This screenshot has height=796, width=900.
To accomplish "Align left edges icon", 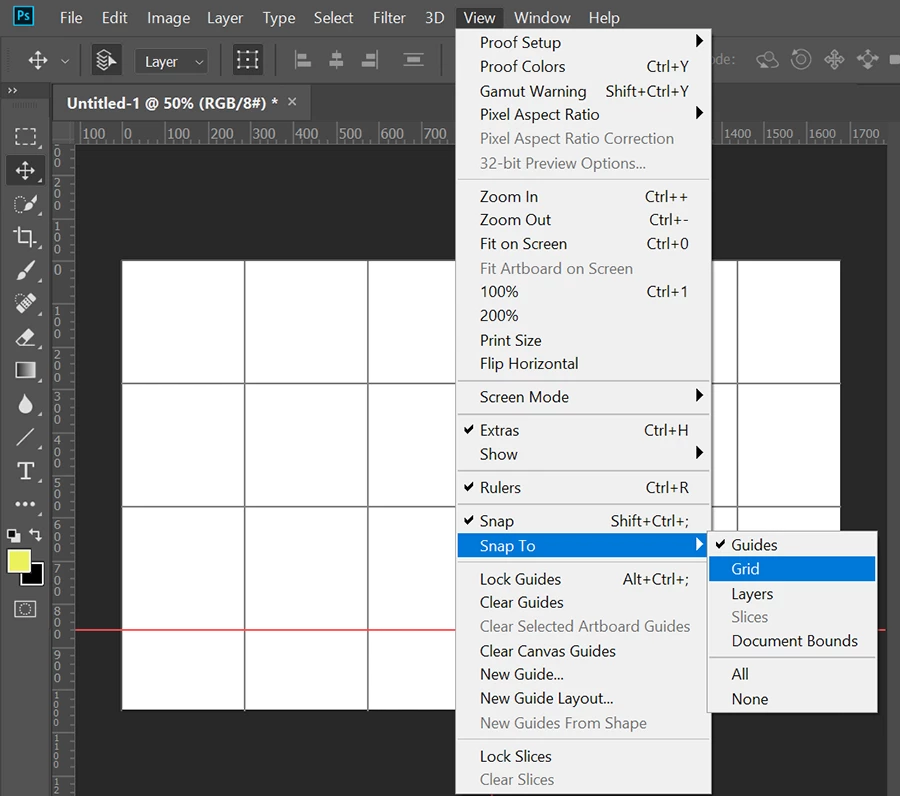I will pyautogui.click(x=302, y=60).
